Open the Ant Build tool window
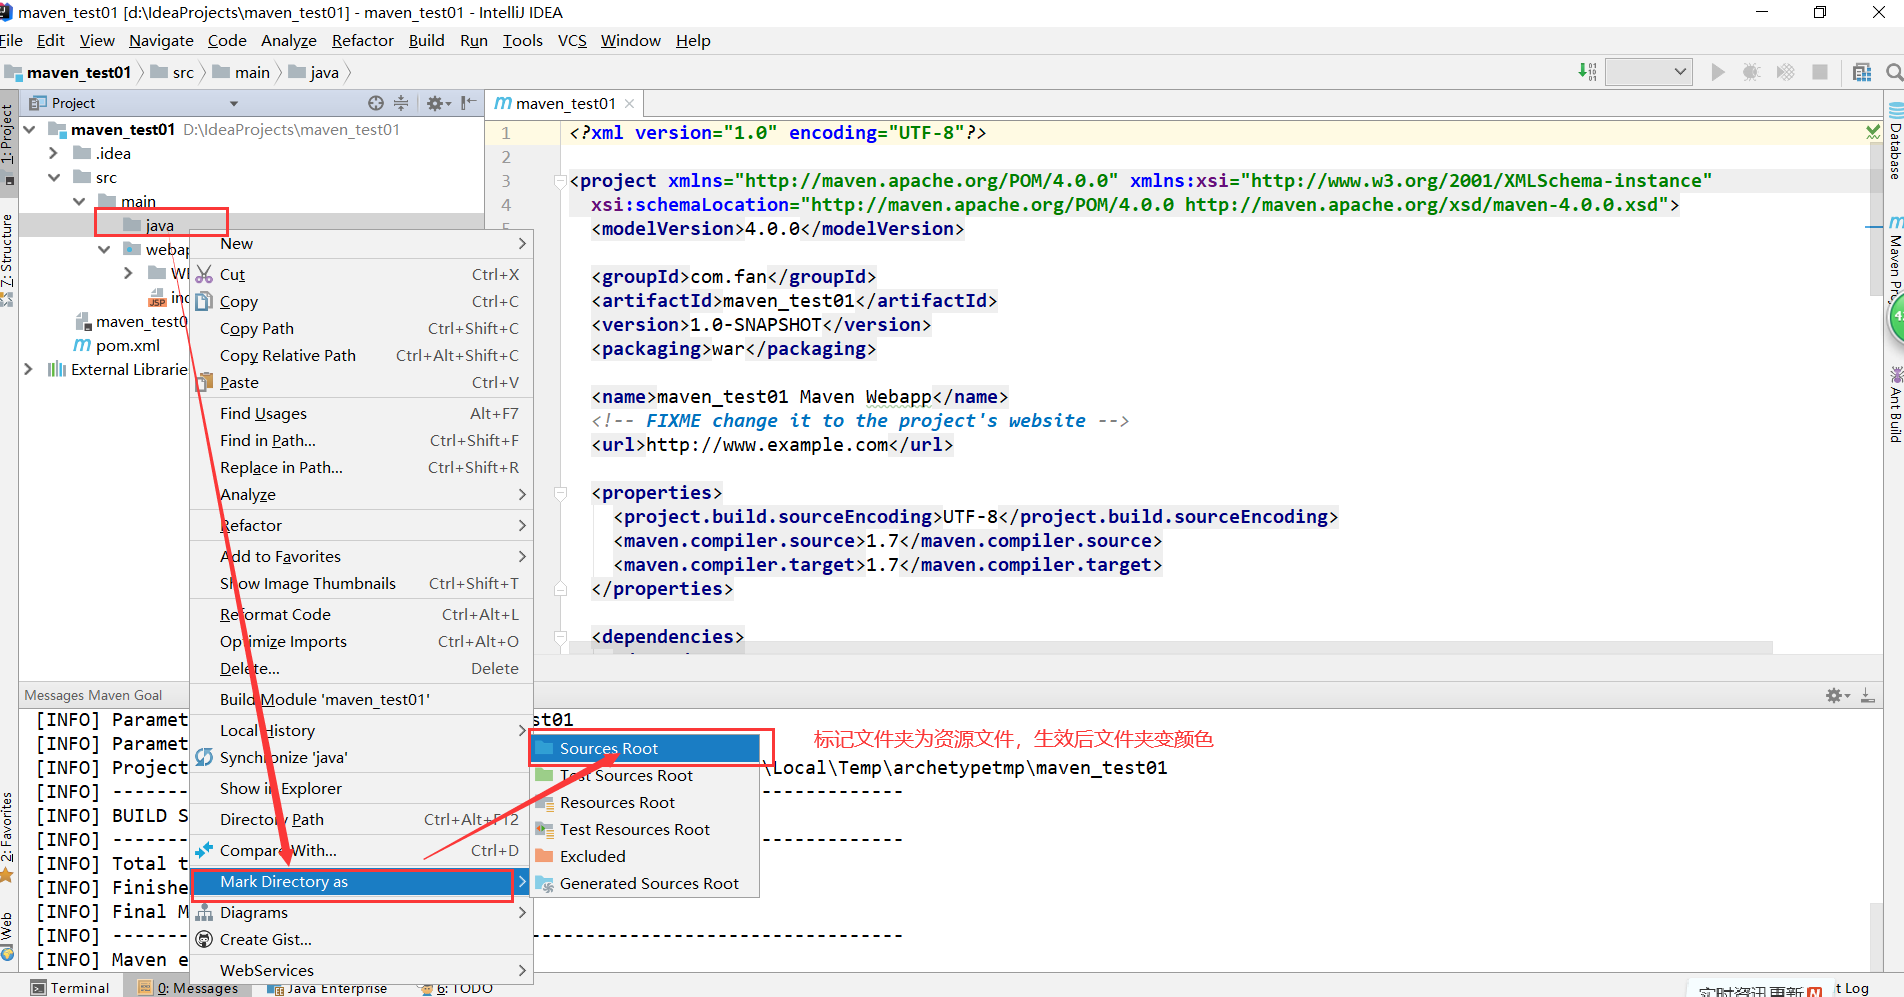 tap(1895, 405)
